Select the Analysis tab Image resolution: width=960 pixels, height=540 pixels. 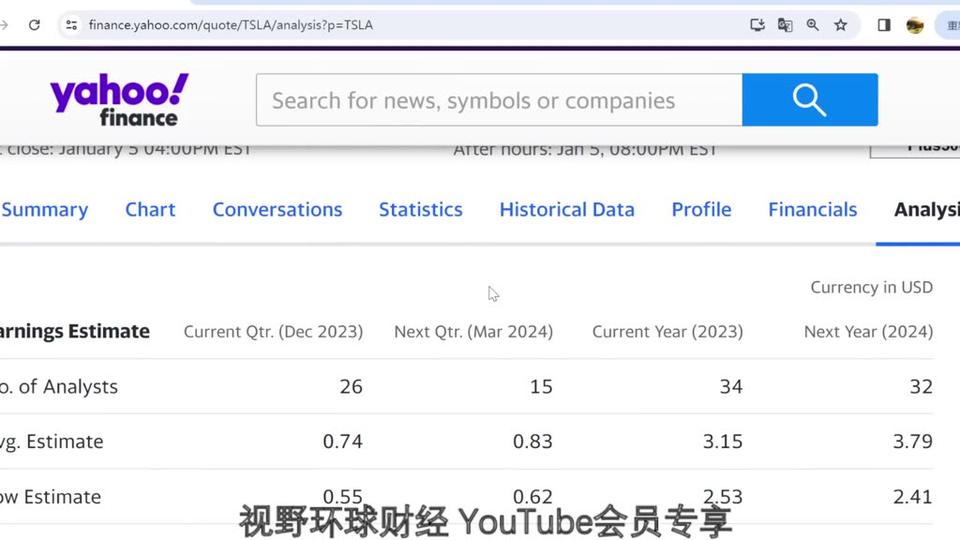point(927,210)
